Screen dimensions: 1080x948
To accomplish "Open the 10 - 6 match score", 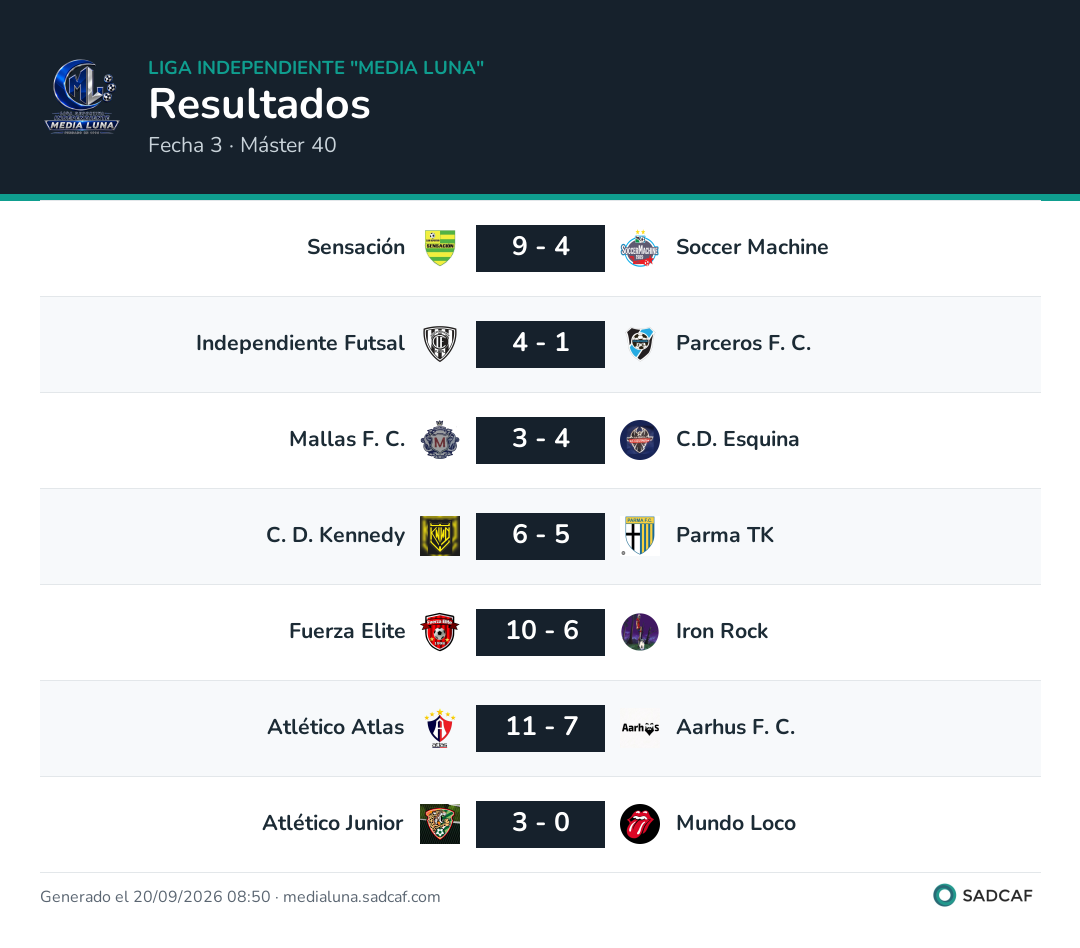I will 541,632.
